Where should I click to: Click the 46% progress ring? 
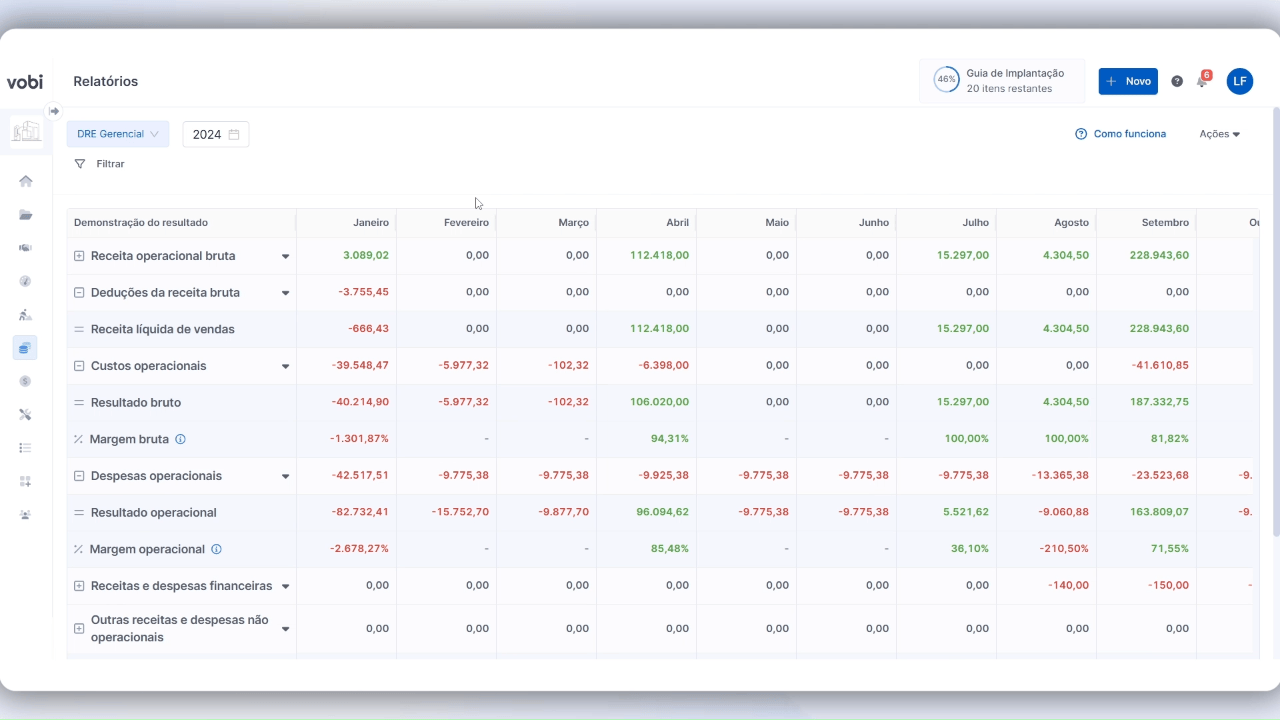[x=946, y=80]
